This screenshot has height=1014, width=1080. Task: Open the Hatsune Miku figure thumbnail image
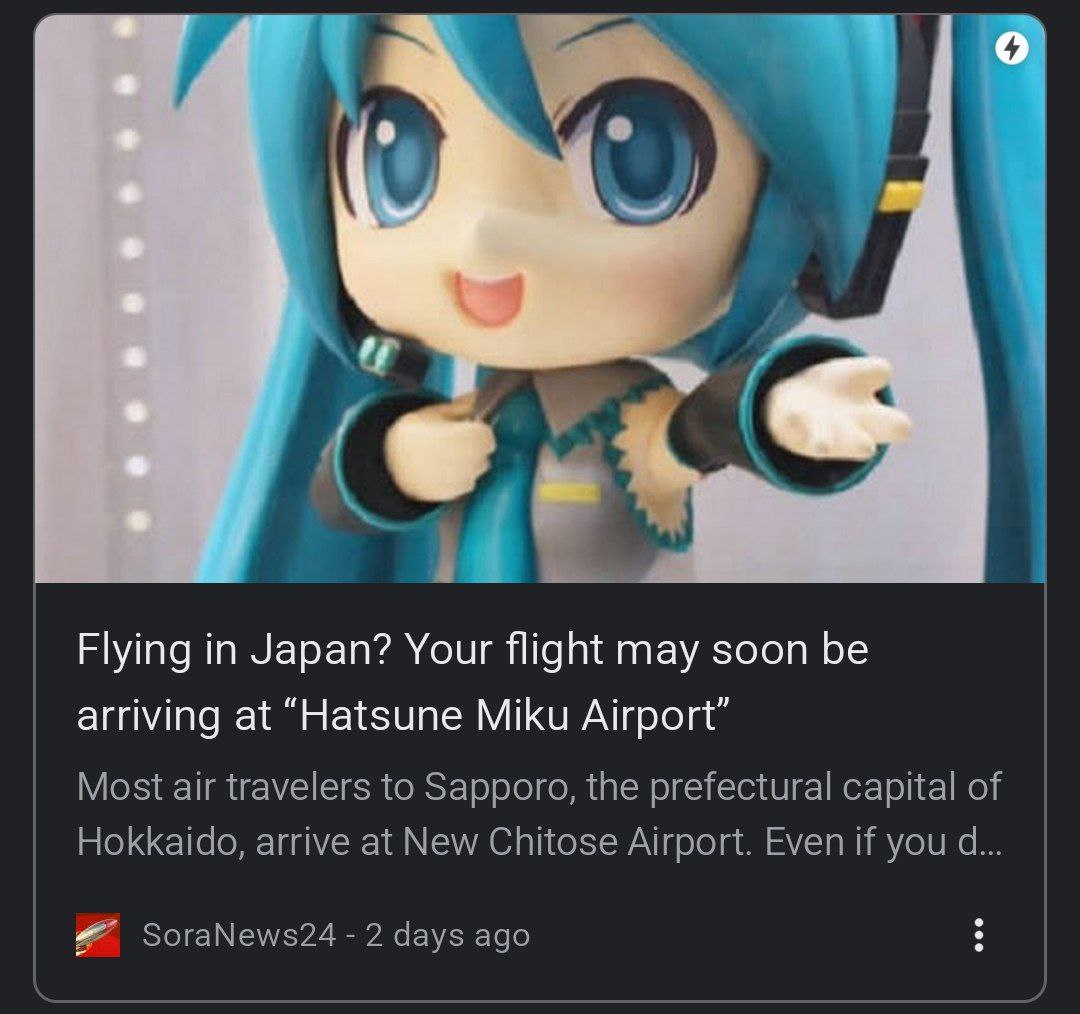539,299
